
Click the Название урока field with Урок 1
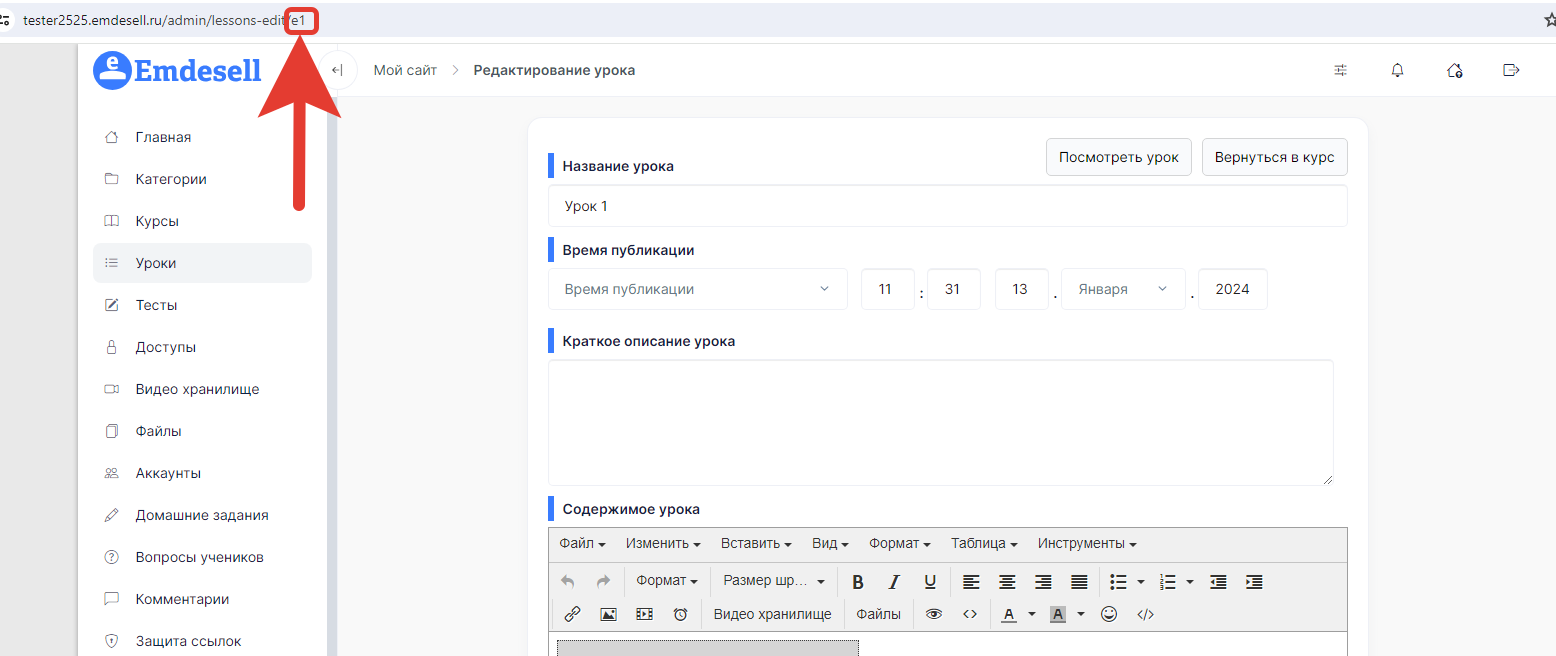point(948,206)
